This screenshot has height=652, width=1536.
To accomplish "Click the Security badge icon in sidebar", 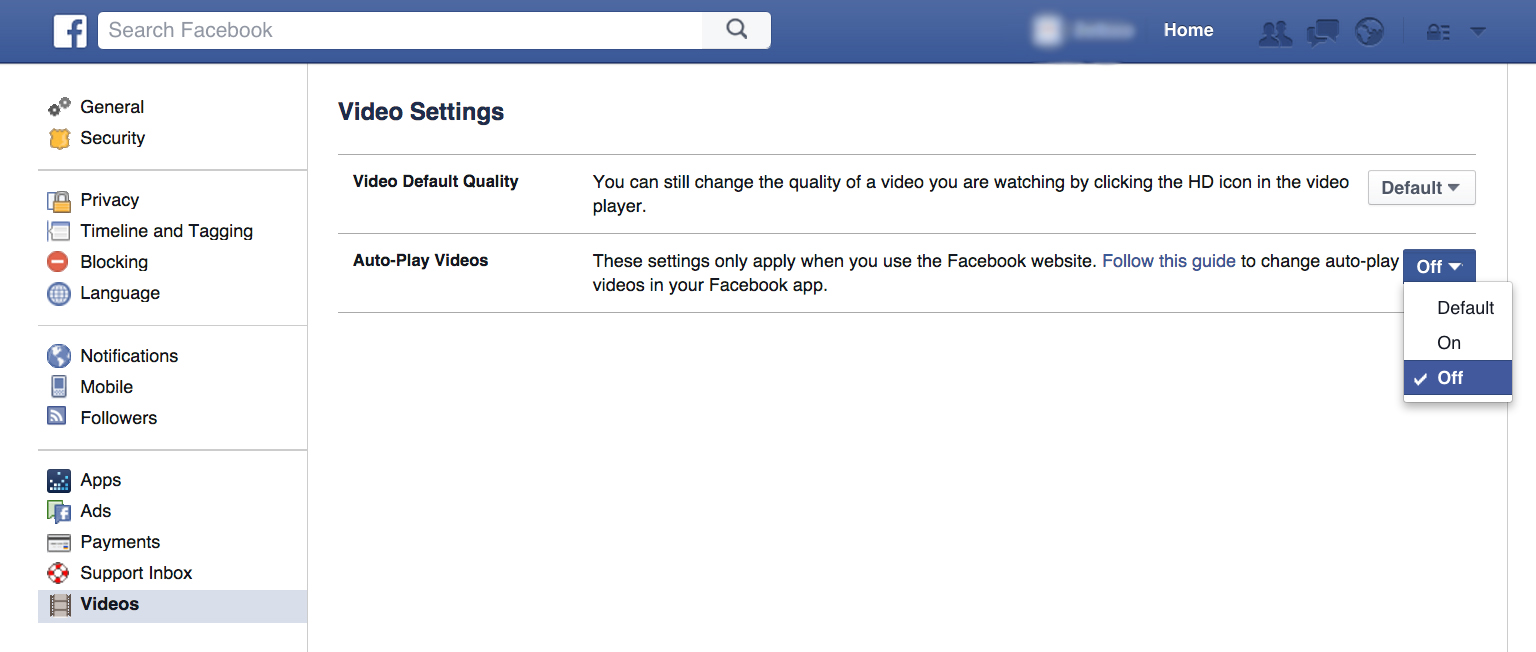I will [x=60, y=139].
